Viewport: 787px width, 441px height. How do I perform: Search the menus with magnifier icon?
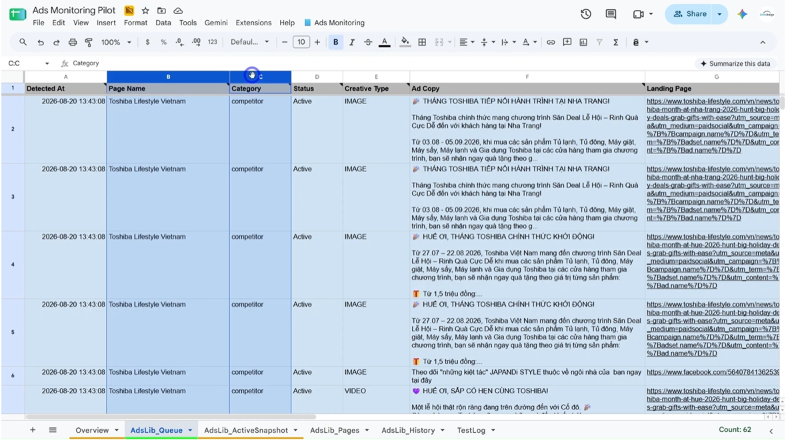click(x=23, y=42)
